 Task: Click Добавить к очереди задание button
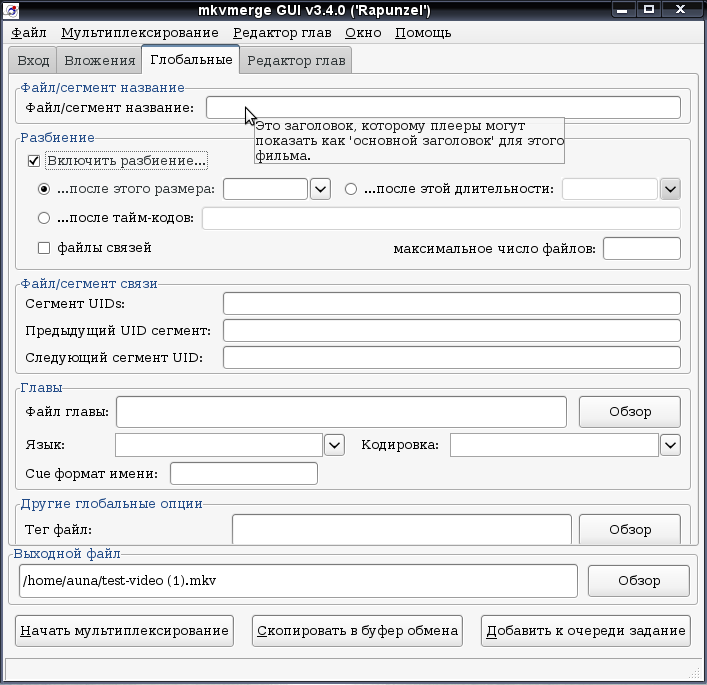point(586,631)
